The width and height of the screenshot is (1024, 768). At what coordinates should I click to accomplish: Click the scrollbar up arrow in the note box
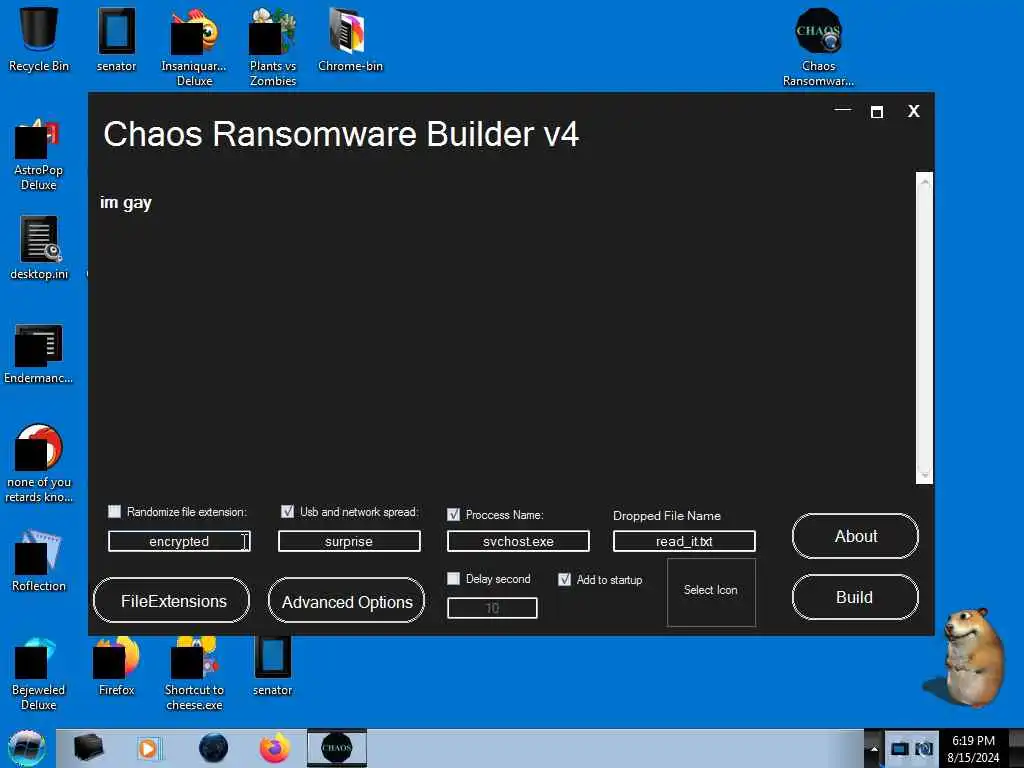coord(924,182)
